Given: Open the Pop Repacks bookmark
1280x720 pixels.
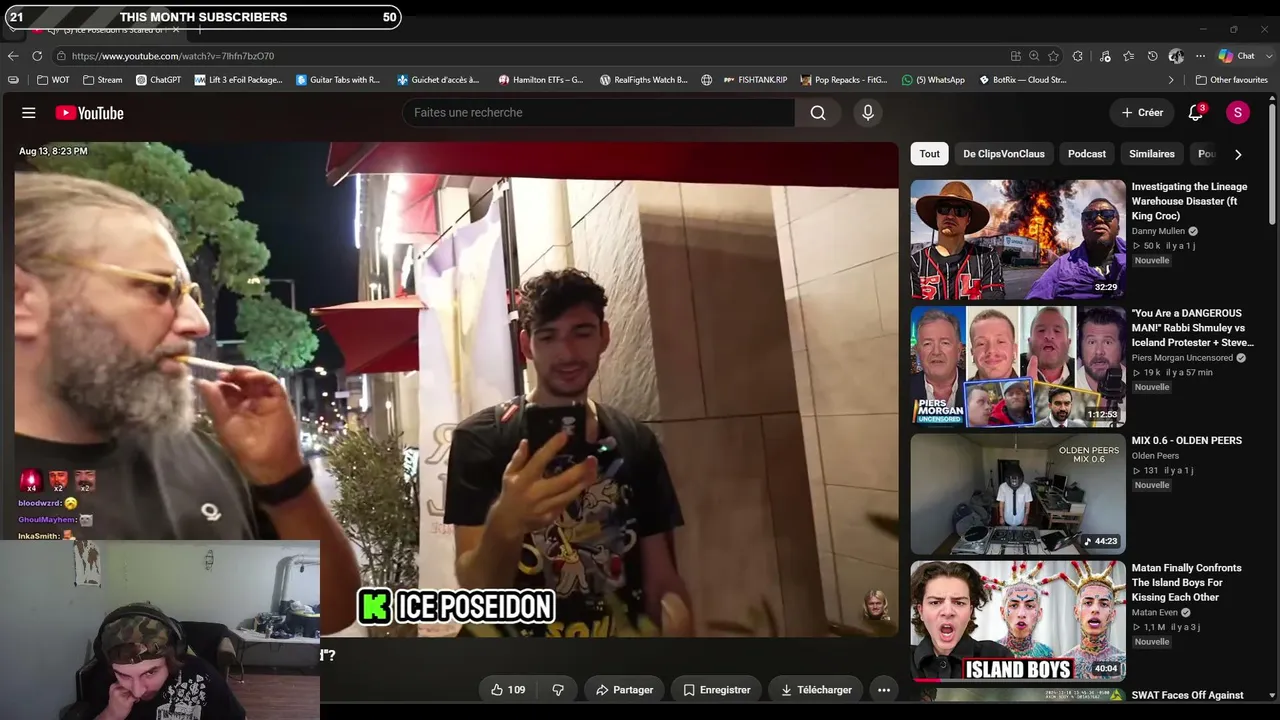Looking at the screenshot, I should [x=845, y=80].
